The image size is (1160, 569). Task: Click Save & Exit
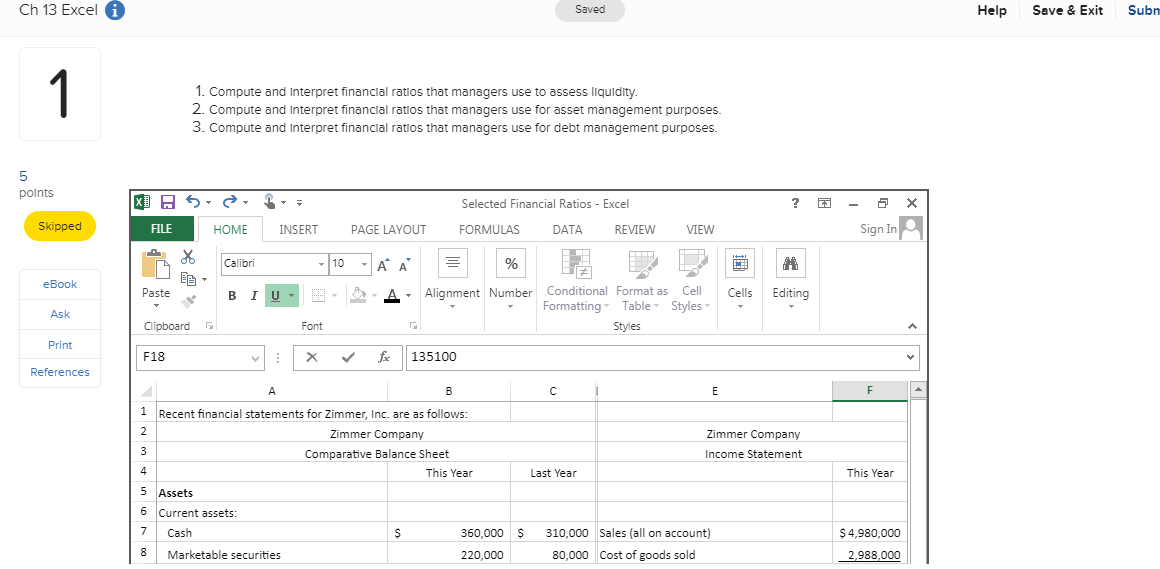[x=1067, y=10]
